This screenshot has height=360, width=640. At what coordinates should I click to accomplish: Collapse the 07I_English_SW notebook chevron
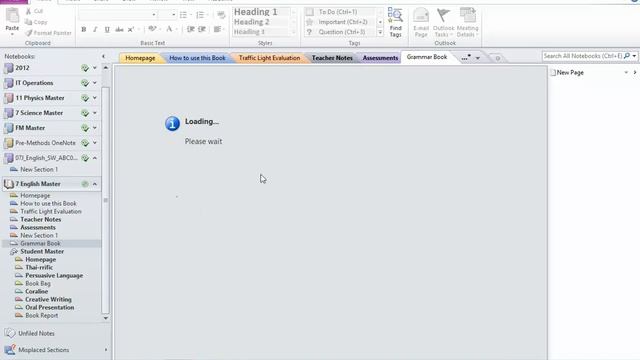tap(95, 158)
